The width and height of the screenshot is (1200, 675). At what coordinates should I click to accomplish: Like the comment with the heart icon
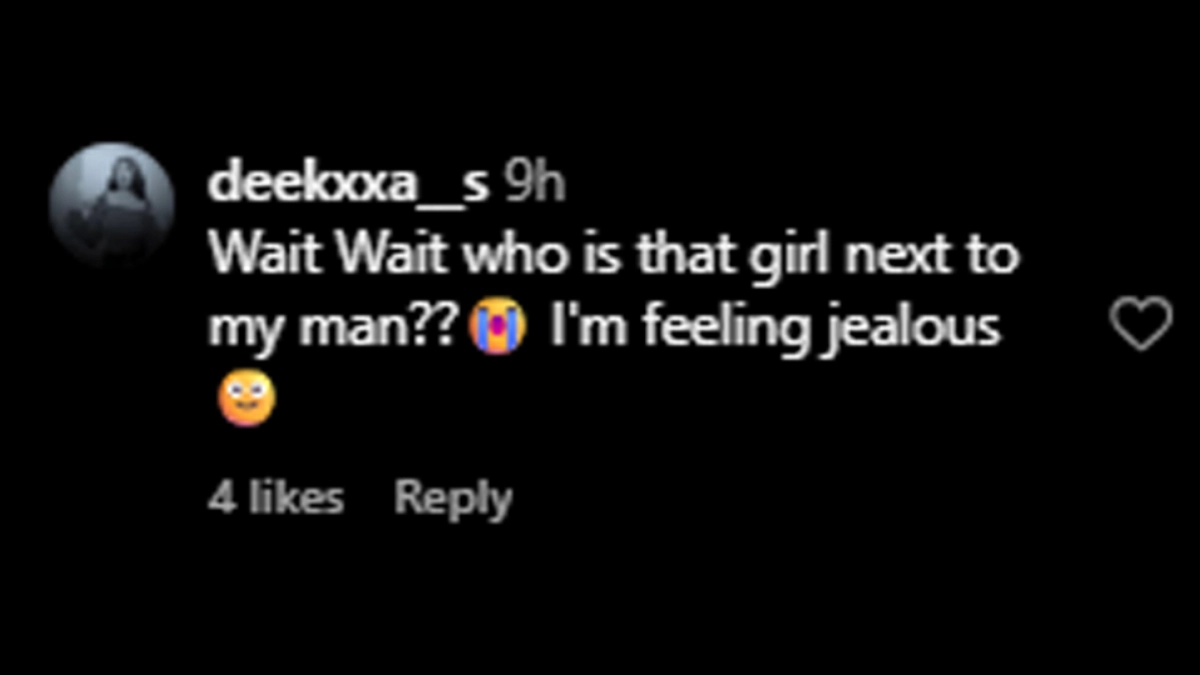1141,325
